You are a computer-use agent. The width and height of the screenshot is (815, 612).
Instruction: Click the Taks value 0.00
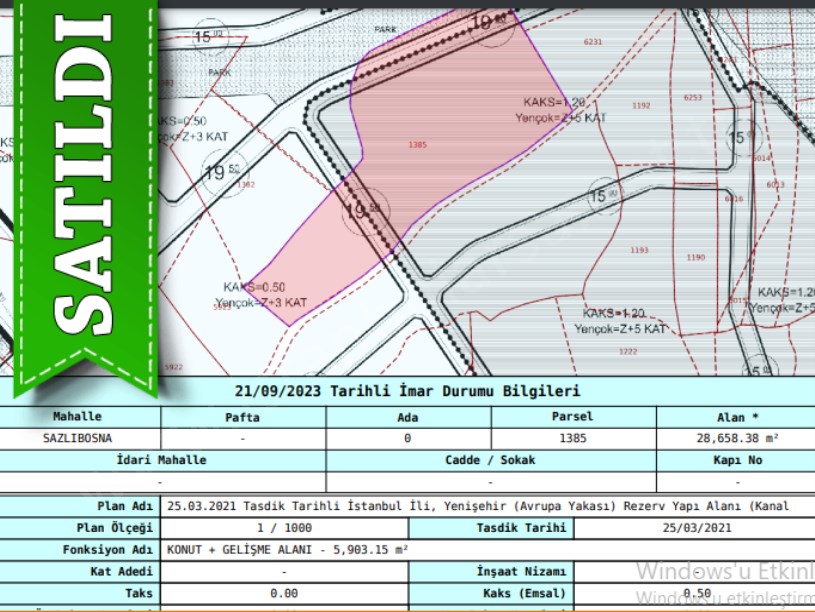click(x=284, y=593)
